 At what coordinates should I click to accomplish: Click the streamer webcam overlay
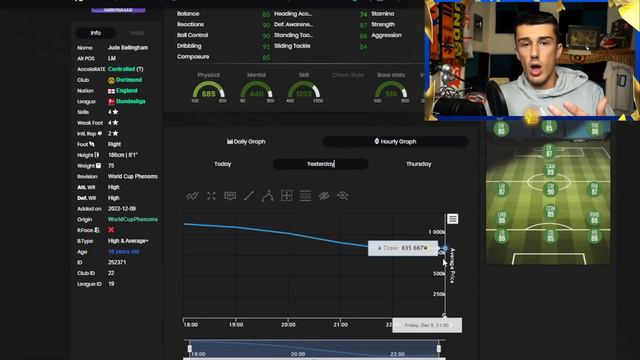(532, 60)
